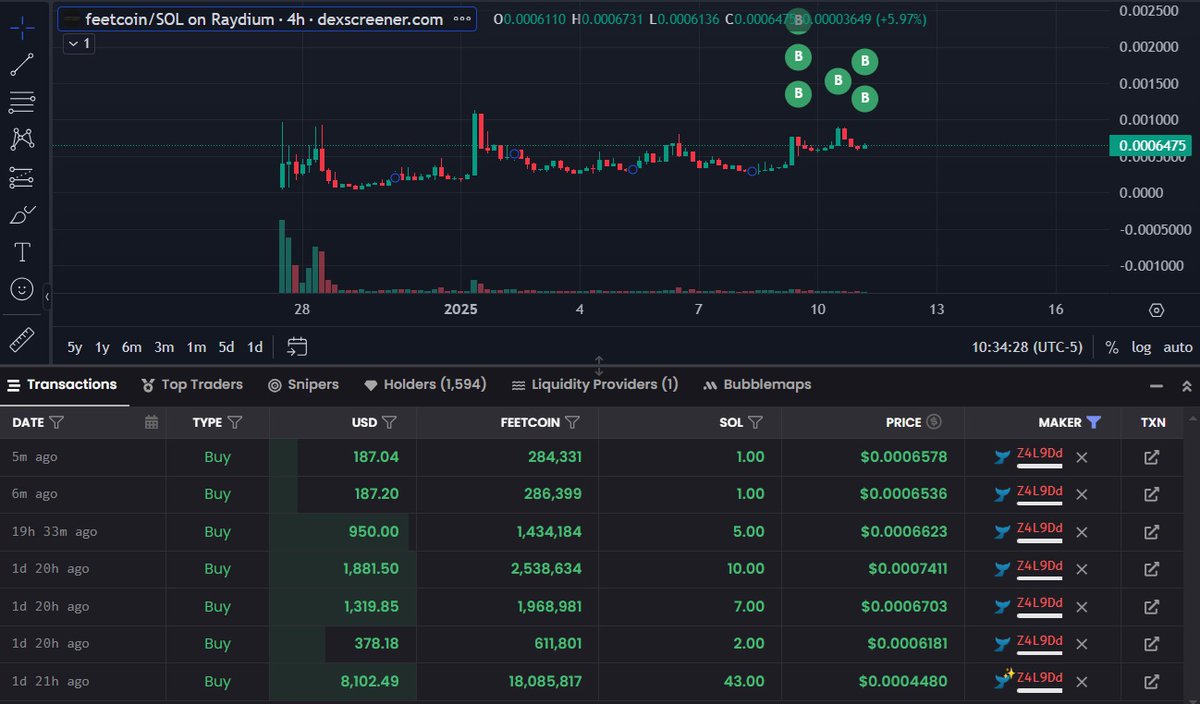Remove maker filter on the 8,102.49 USD row
Viewport: 1200px width, 704px height.
pyautogui.click(x=1082, y=682)
